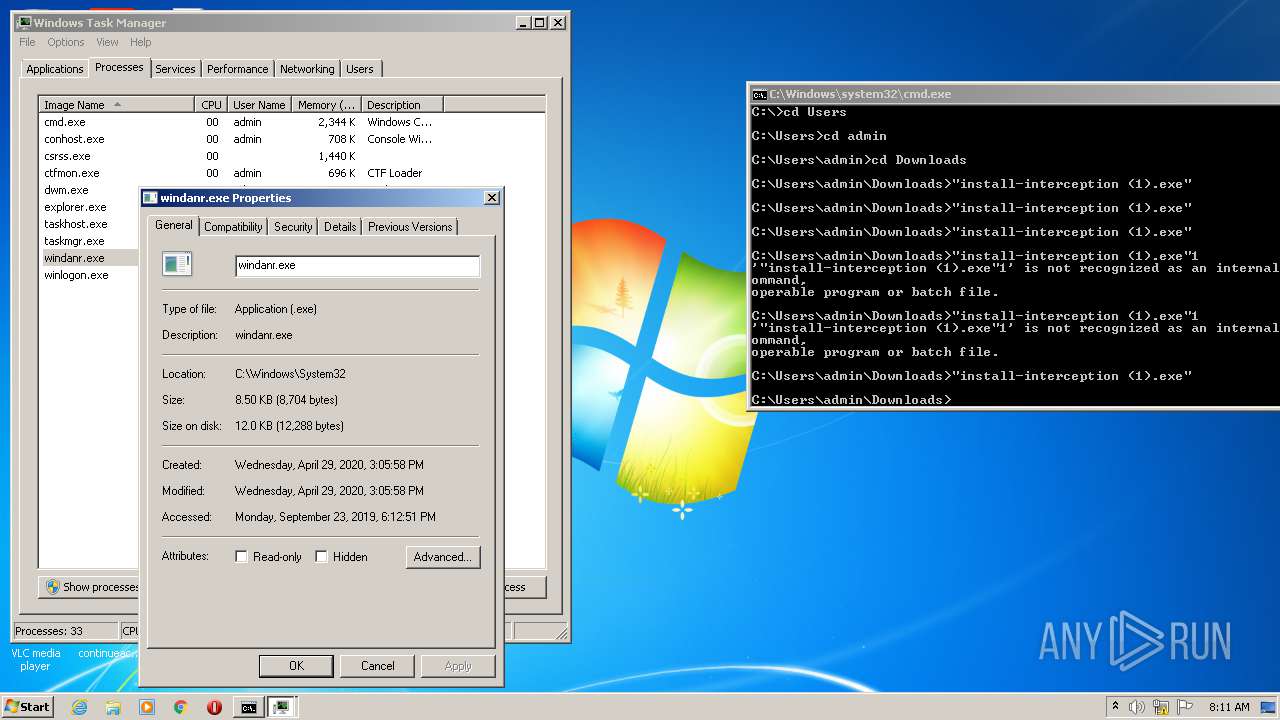
Task: Switch to Task Manager taskbar button
Action: pyautogui.click(x=282, y=707)
